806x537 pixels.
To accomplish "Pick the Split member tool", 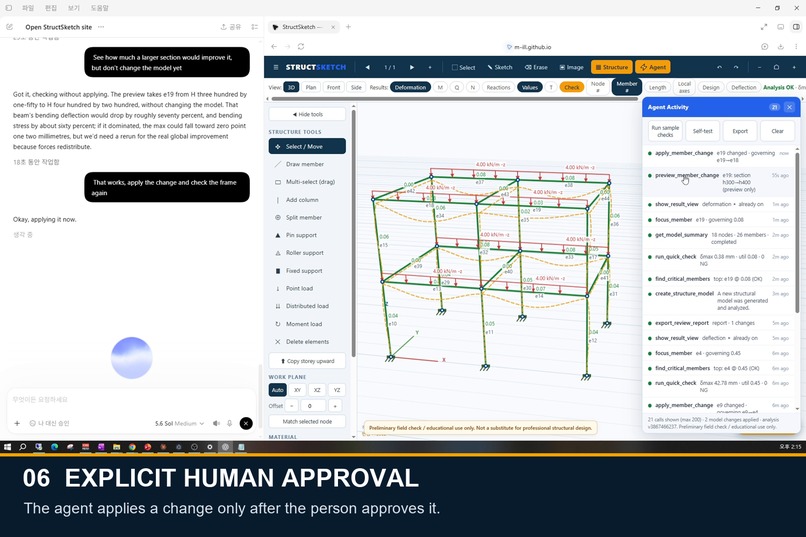I will click(307, 217).
